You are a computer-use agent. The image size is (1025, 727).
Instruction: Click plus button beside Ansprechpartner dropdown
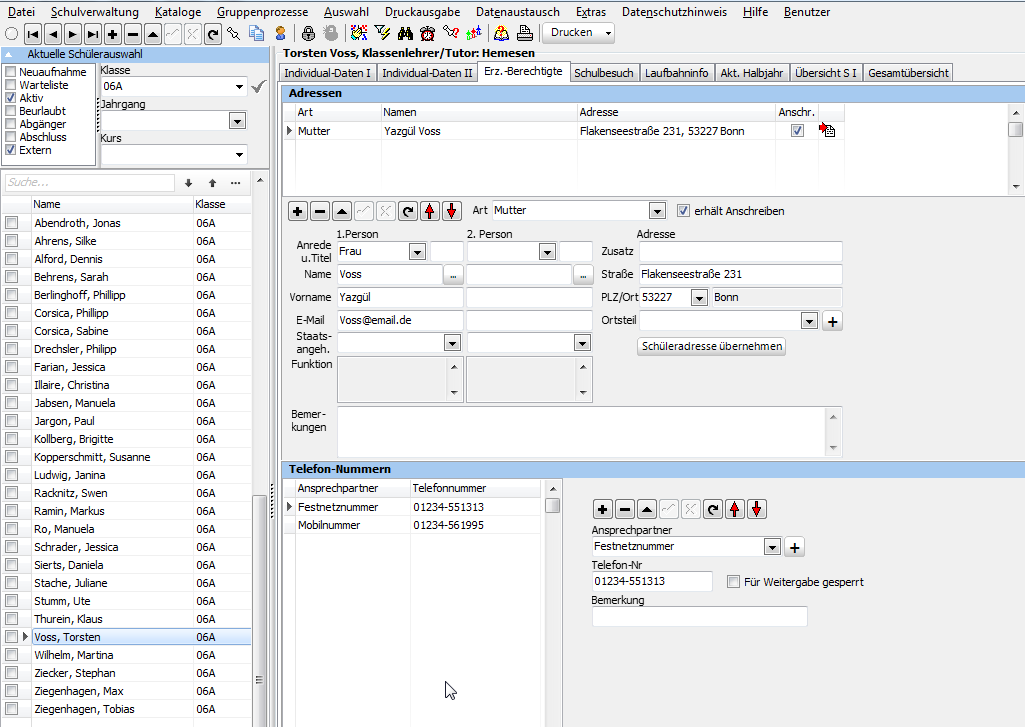point(795,548)
